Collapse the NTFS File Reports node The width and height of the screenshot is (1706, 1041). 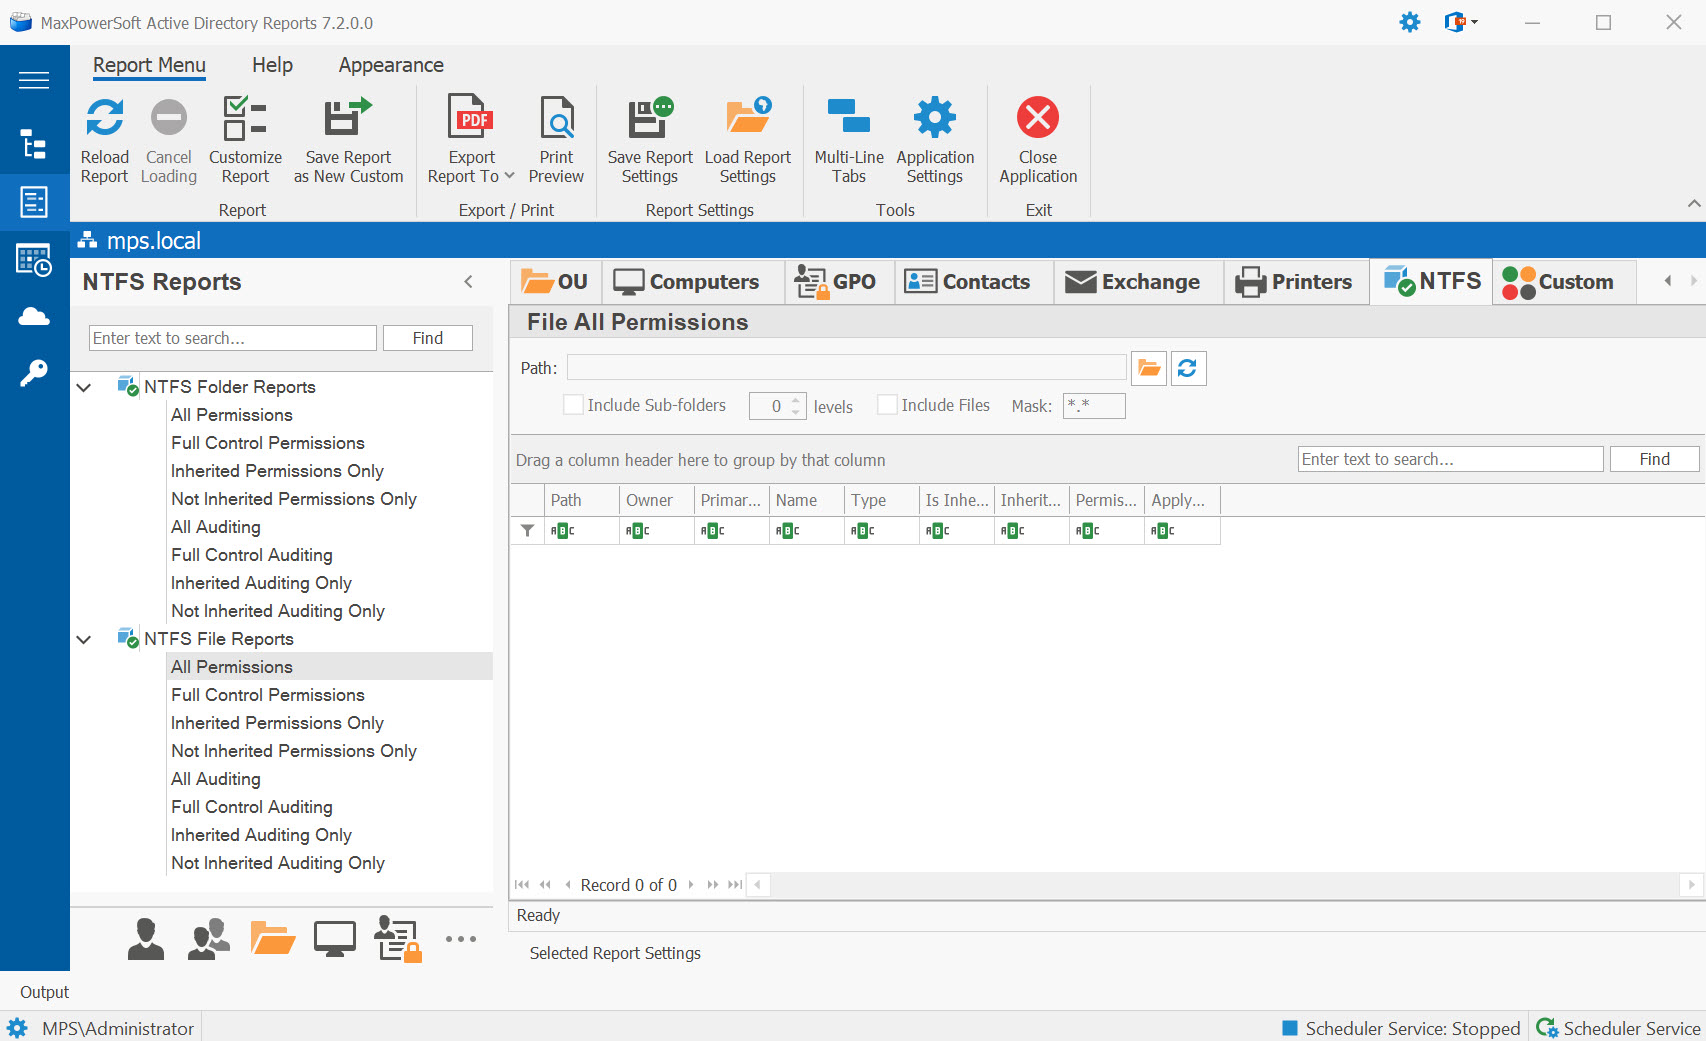click(x=84, y=639)
